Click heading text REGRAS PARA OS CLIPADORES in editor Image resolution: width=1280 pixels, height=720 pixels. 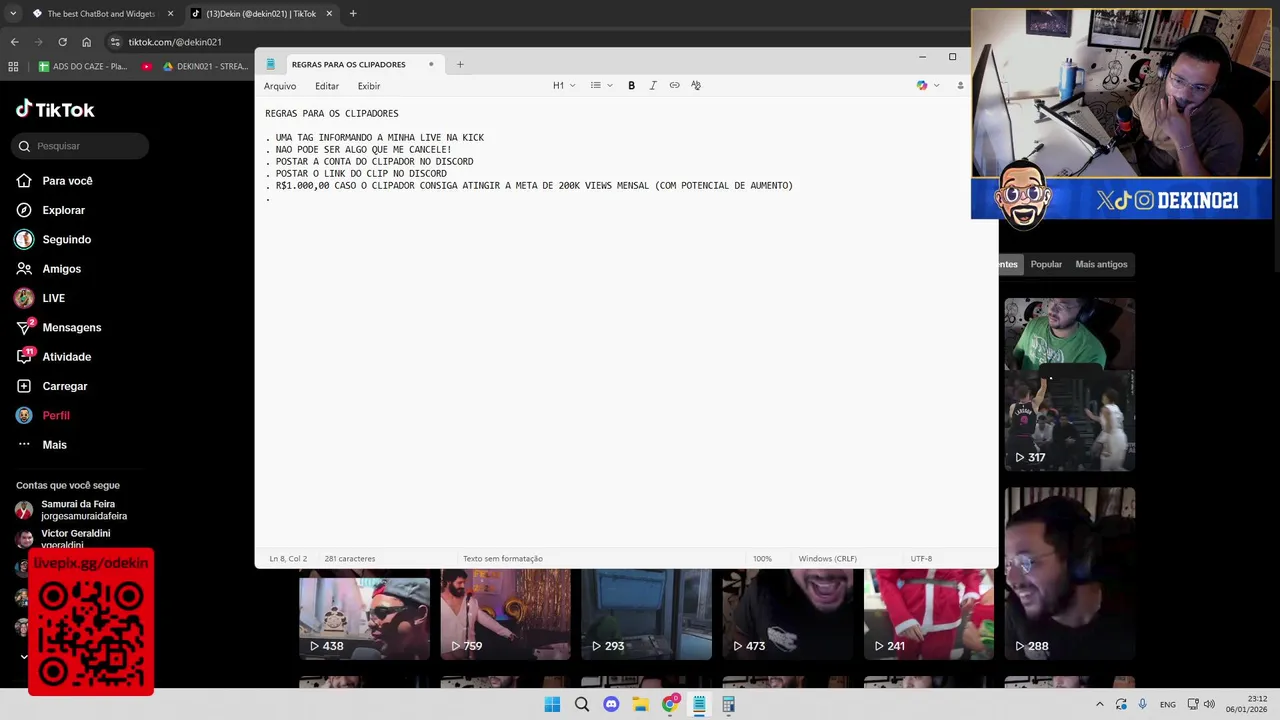332,114
